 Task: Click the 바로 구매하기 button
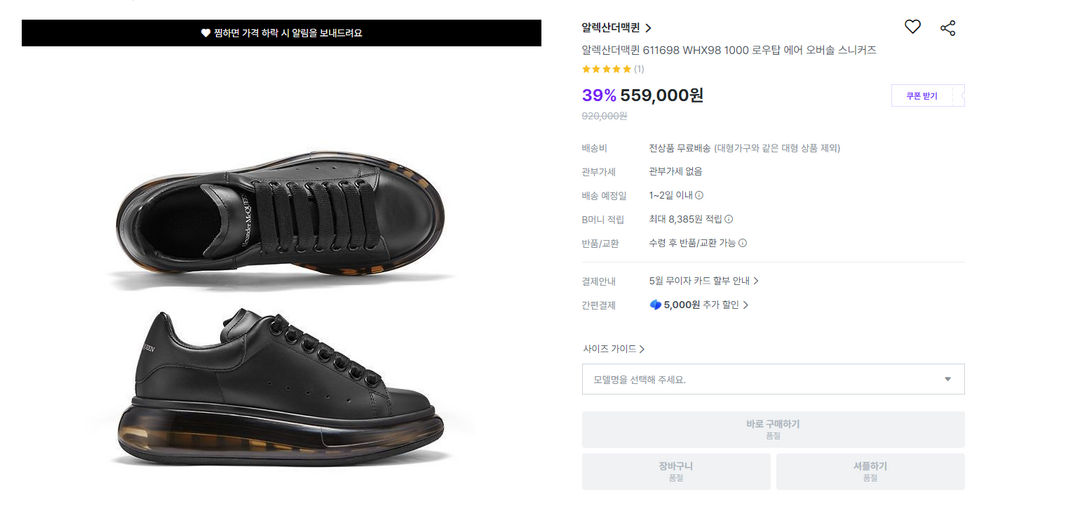tap(773, 429)
